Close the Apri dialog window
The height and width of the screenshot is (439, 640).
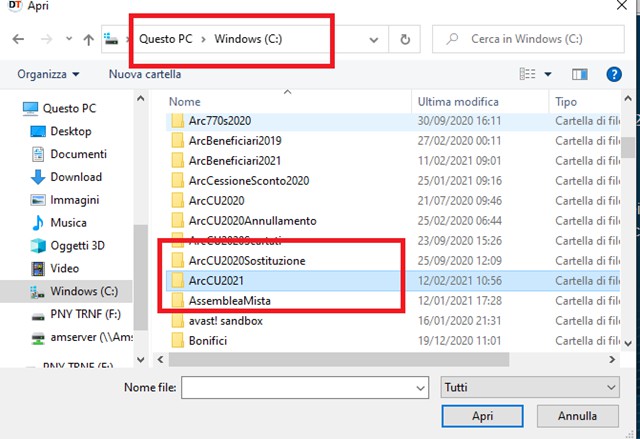coord(622,5)
